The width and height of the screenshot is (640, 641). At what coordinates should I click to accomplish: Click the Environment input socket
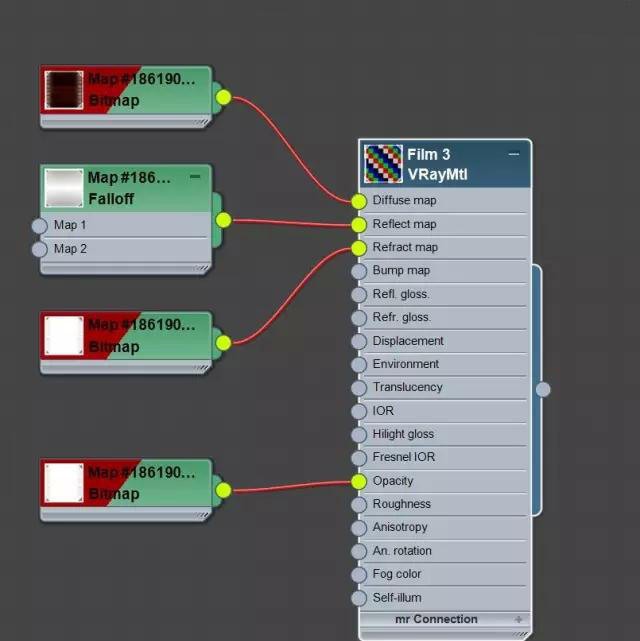(359, 365)
